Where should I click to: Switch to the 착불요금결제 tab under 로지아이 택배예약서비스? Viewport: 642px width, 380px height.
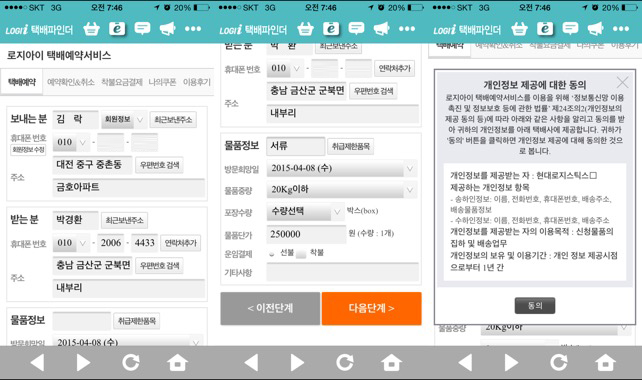pyautogui.click(x=122, y=82)
